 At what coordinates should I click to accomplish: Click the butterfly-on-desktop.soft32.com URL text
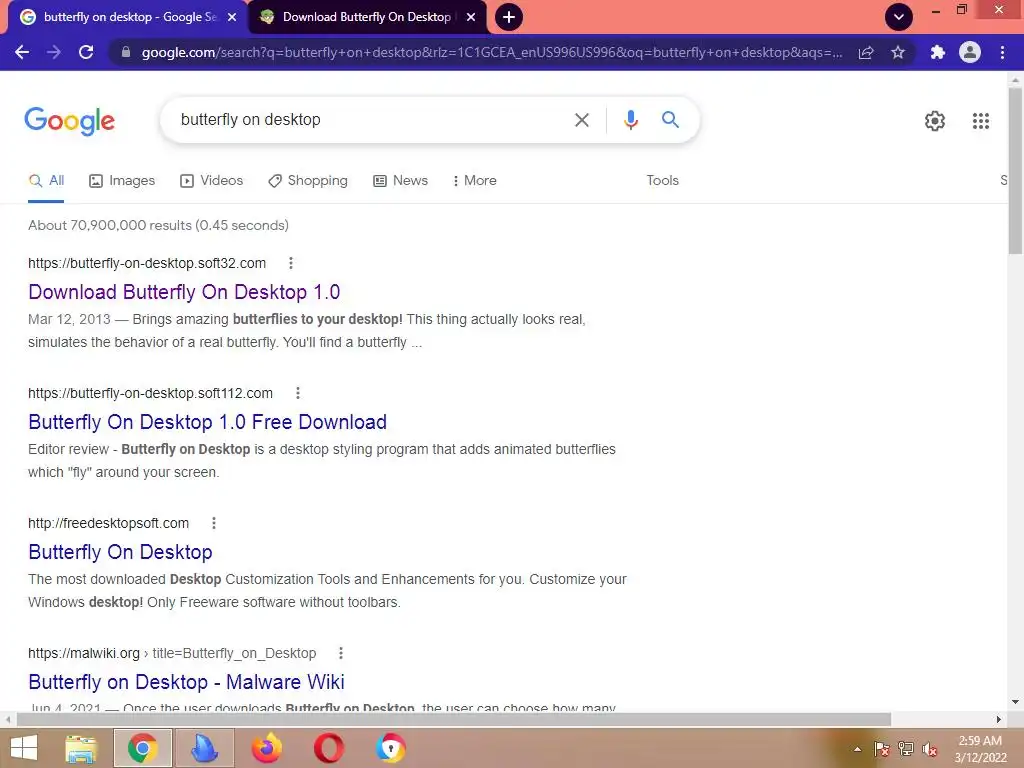[147, 263]
